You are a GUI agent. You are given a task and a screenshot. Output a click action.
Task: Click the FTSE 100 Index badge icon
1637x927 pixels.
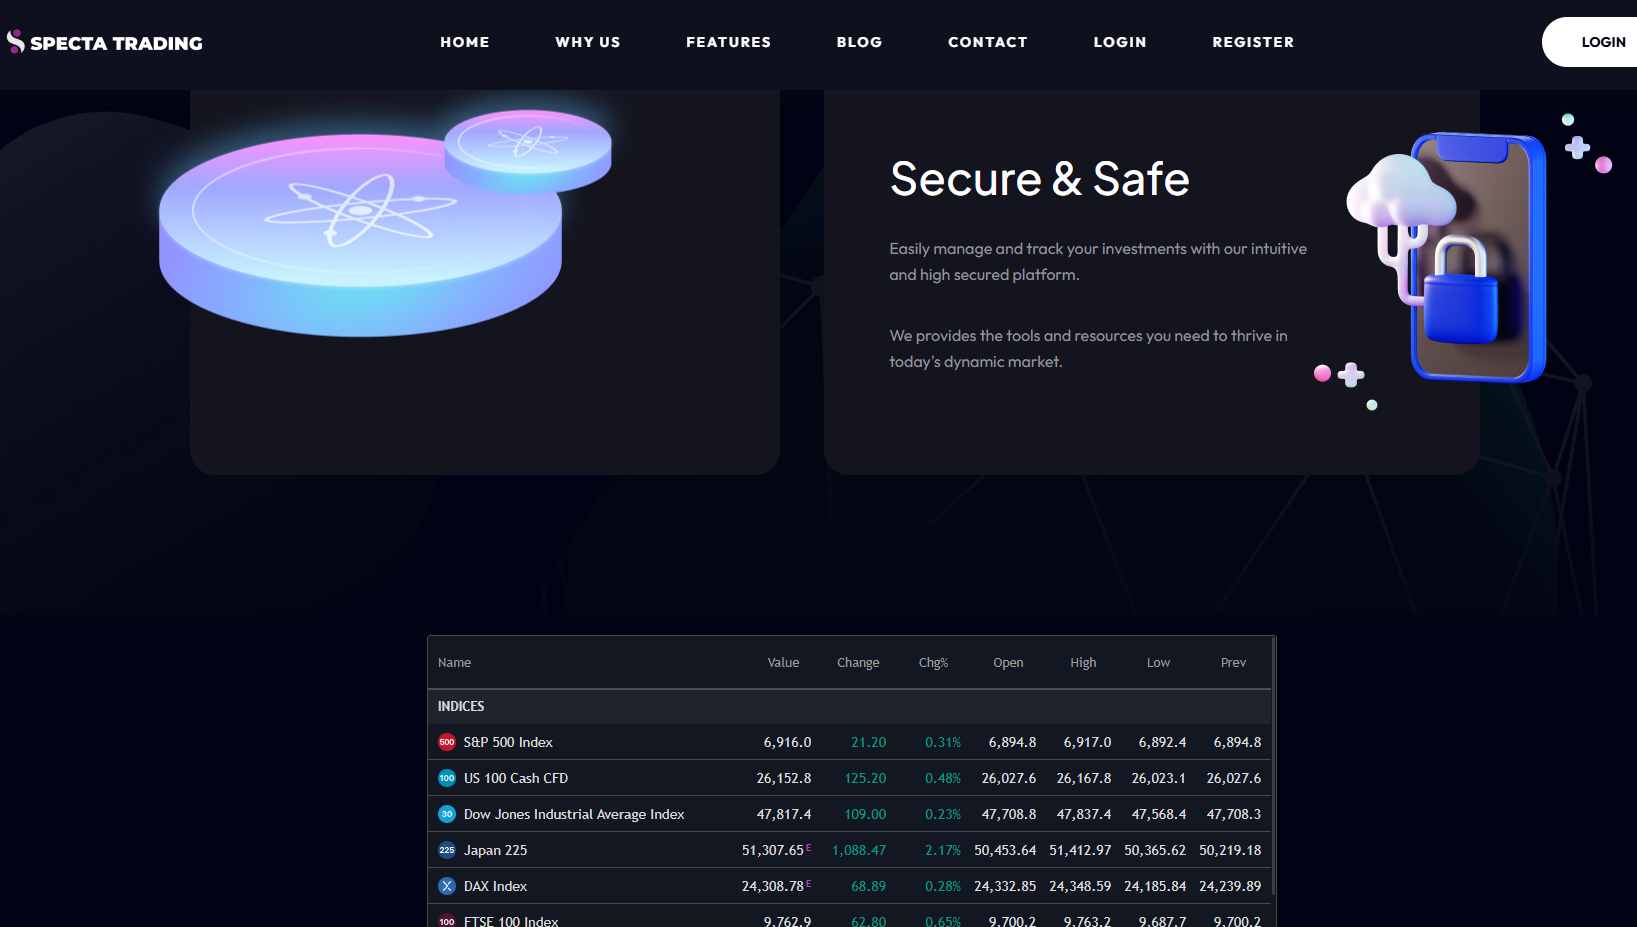coord(447,920)
